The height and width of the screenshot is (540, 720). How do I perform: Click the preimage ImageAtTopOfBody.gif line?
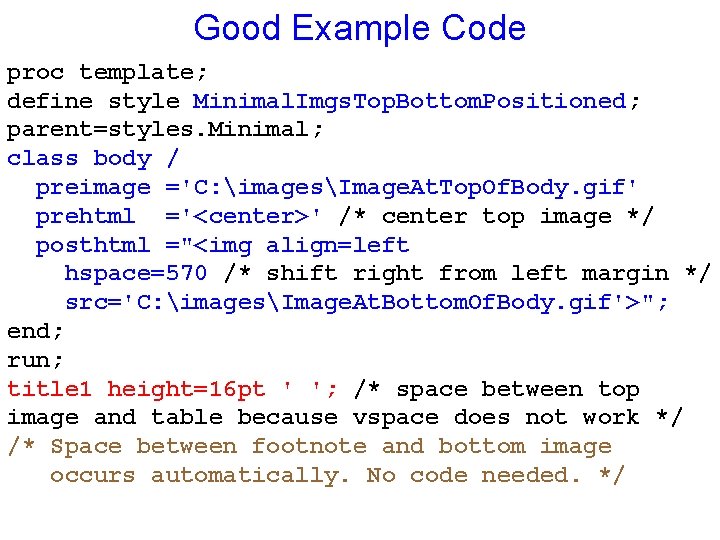click(336, 188)
